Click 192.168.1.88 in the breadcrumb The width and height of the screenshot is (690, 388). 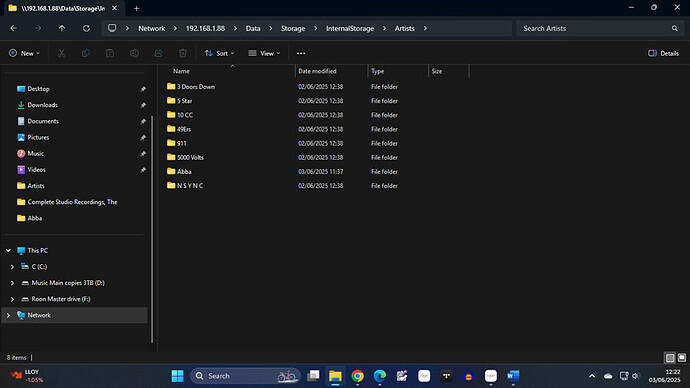205,28
